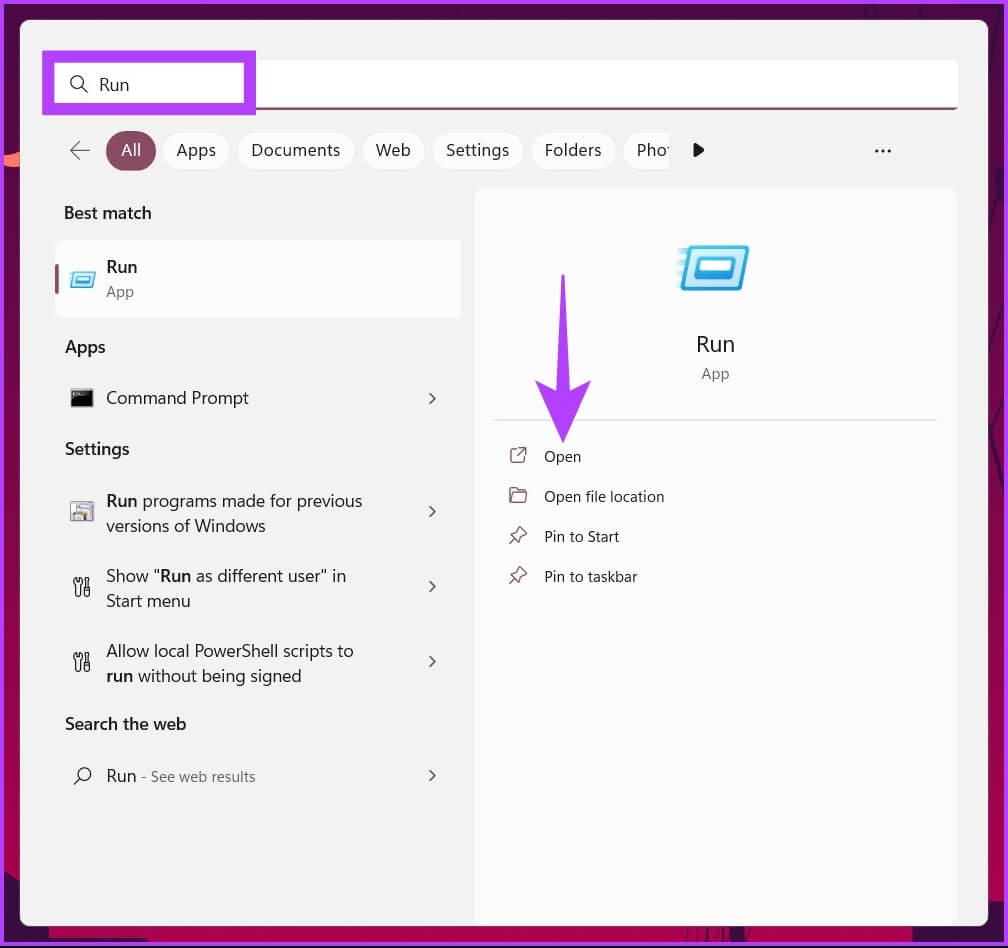This screenshot has height=948, width=1008.
Task: Click the Run search text field
Action: (506, 84)
